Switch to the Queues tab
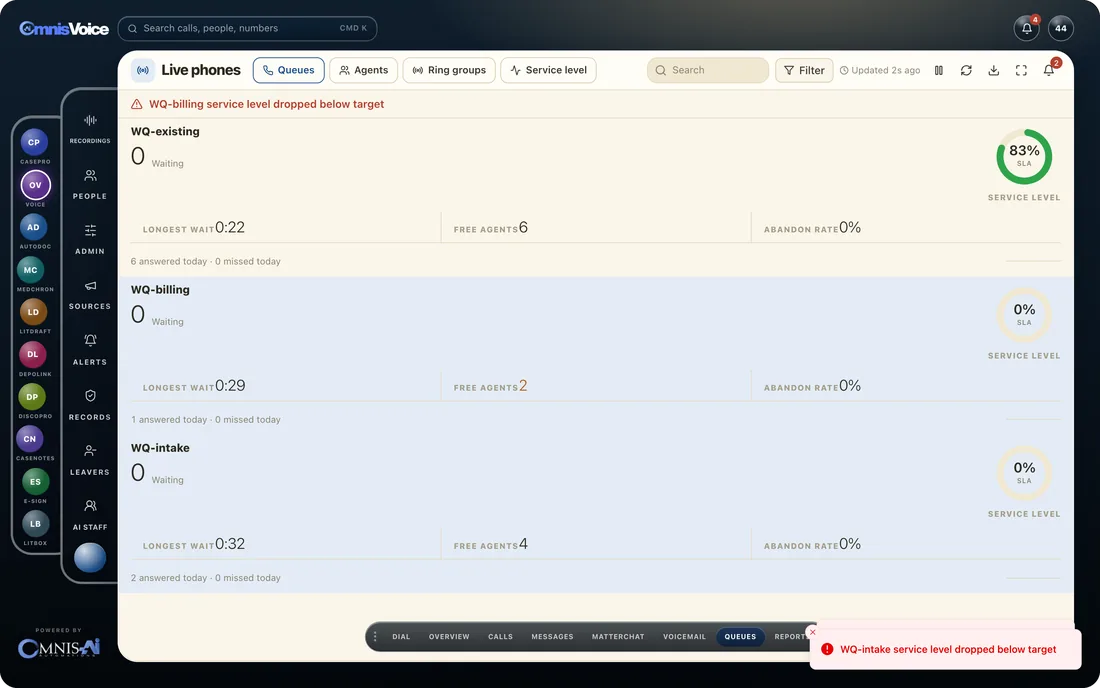This screenshot has height=688, width=1100. (x=288, y=70)
